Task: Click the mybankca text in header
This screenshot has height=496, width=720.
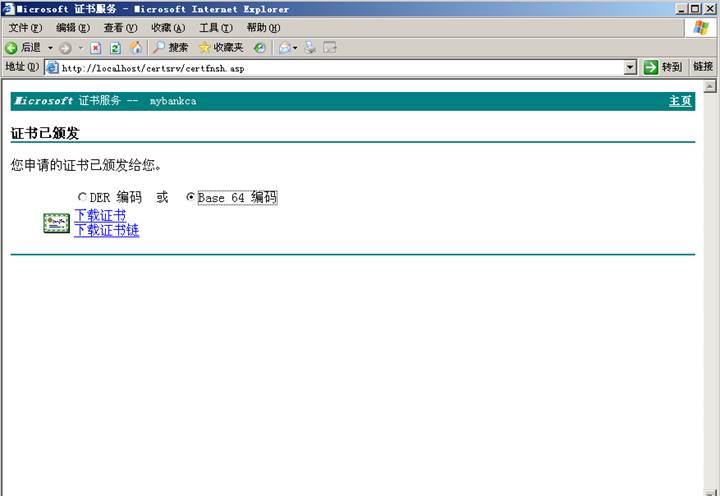Action: point(173,101)
